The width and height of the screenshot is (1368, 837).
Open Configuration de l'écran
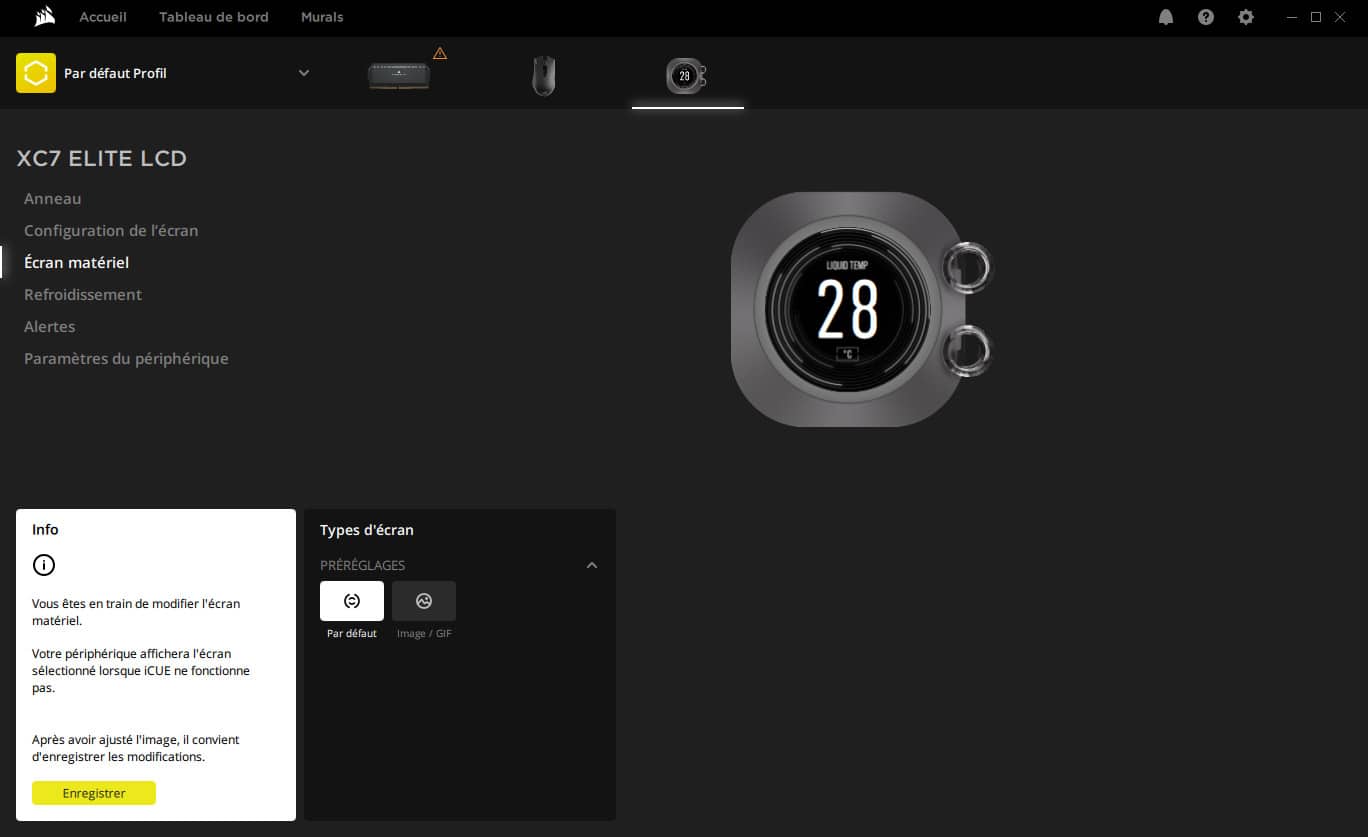point(111,231)
